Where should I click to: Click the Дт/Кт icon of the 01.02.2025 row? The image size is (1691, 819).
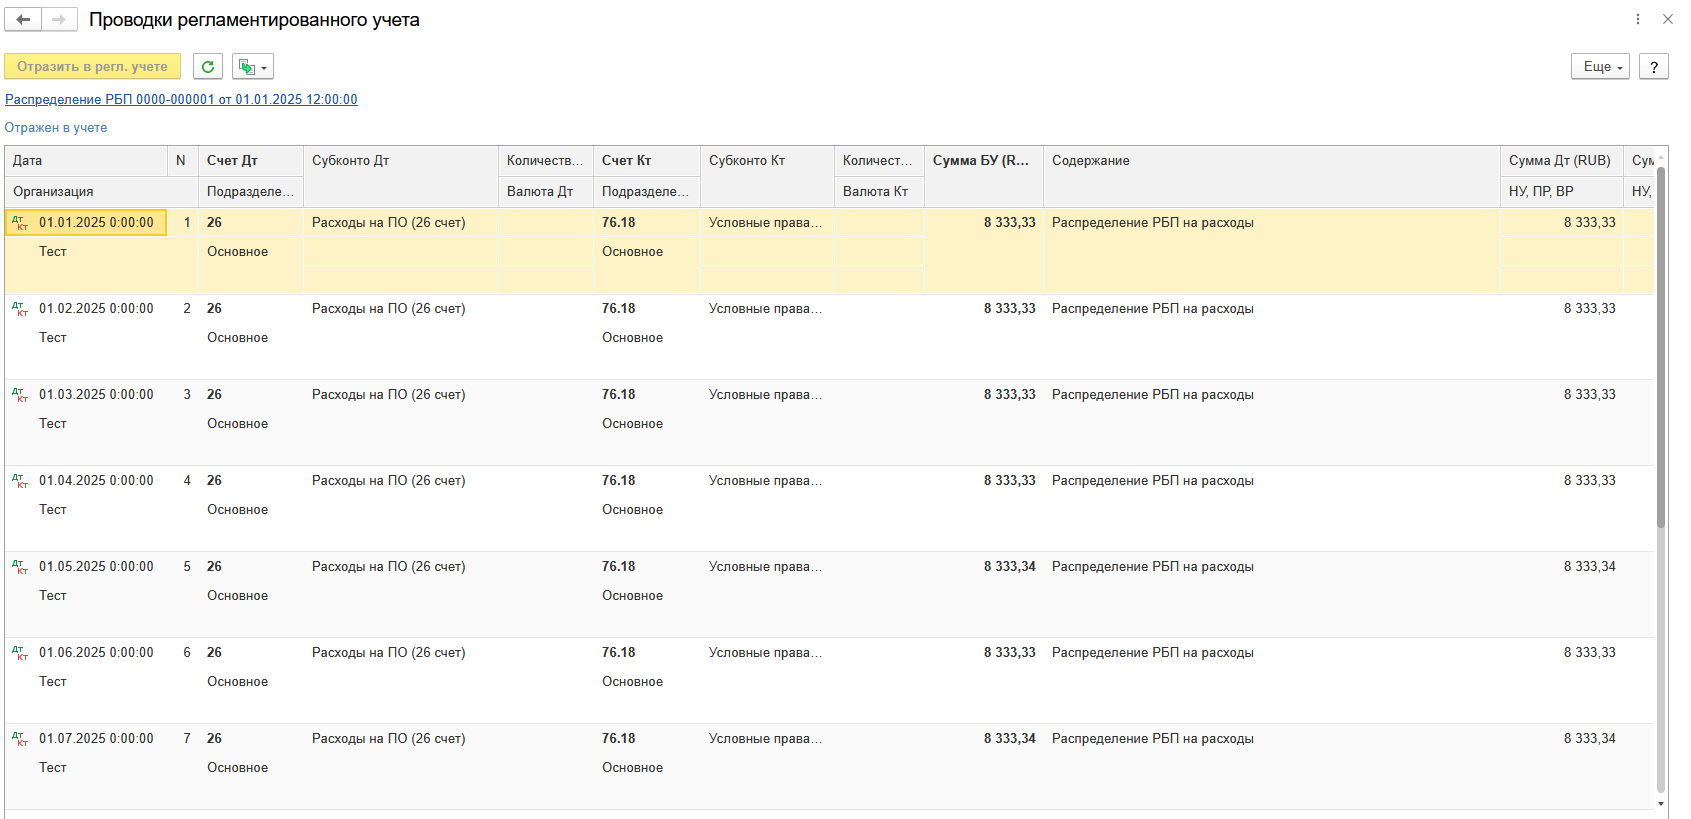click(20, 309)
